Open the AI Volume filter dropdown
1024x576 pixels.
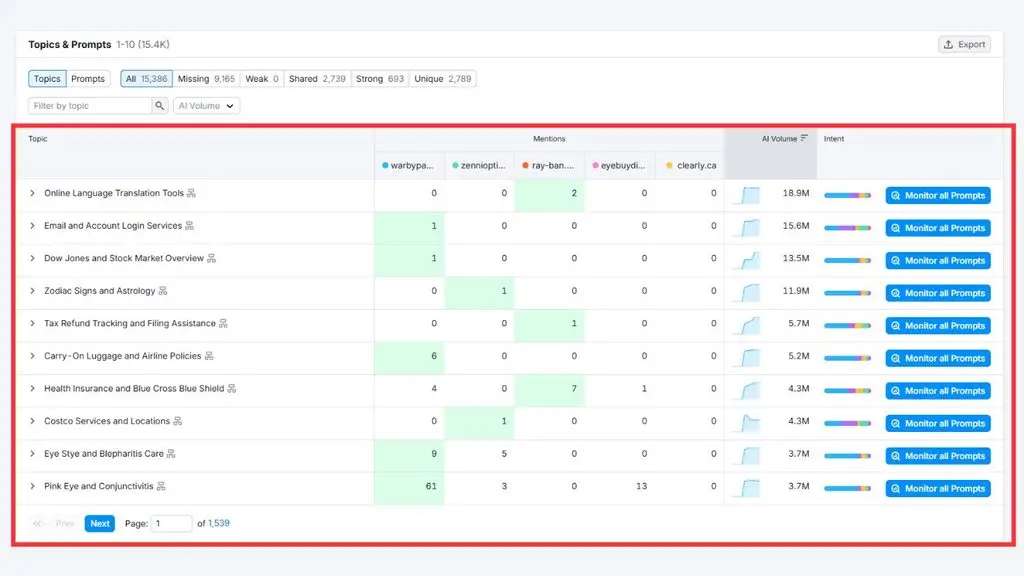(206, 106)
